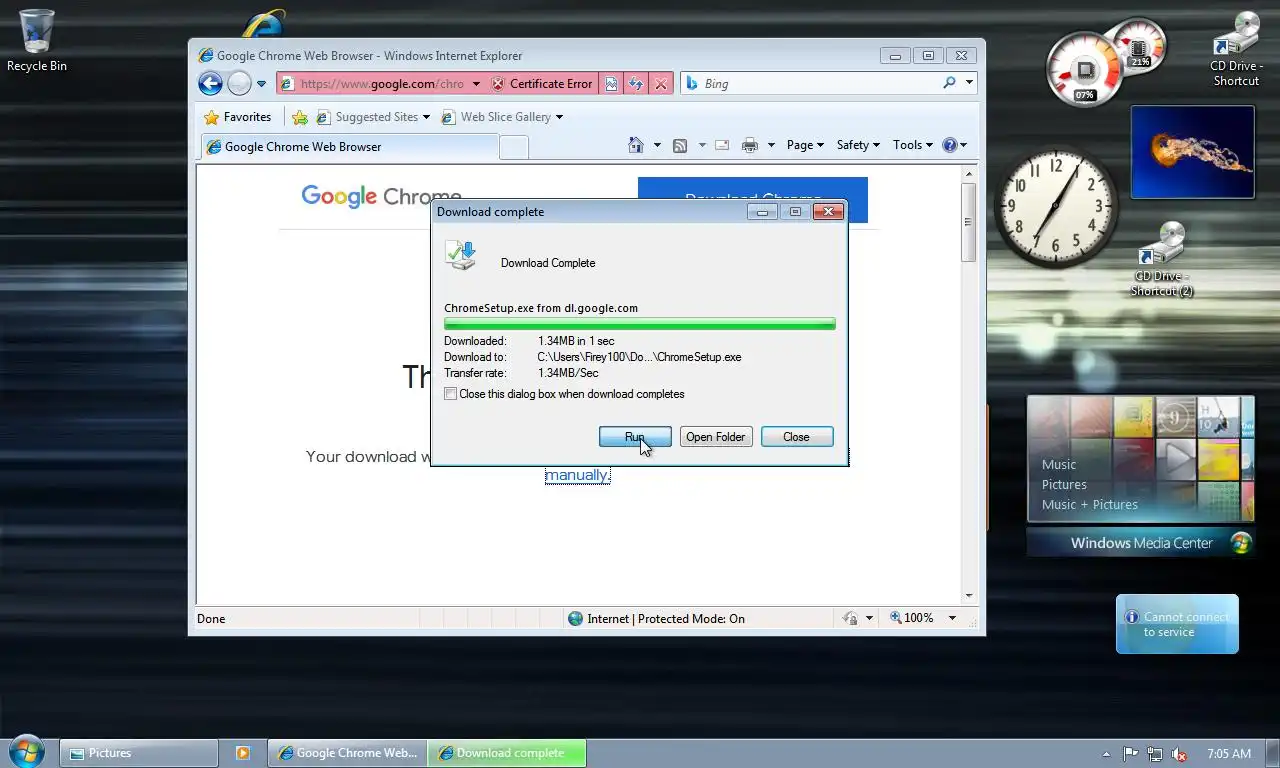The height and width of the screenshot is (768, 1280).
Task: Select the Google Chrome Web Browser tab
Action: tap(349, 147)
